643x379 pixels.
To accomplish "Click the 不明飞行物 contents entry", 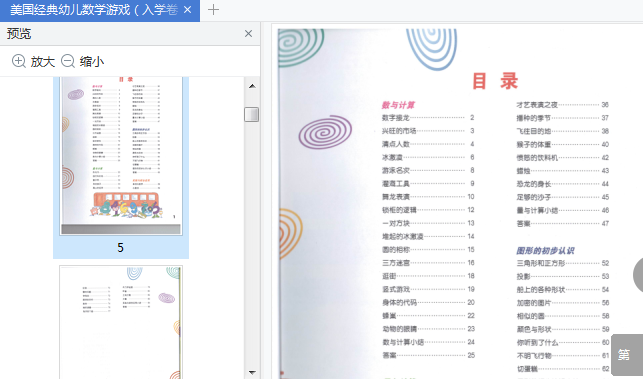I will (562, 356).
